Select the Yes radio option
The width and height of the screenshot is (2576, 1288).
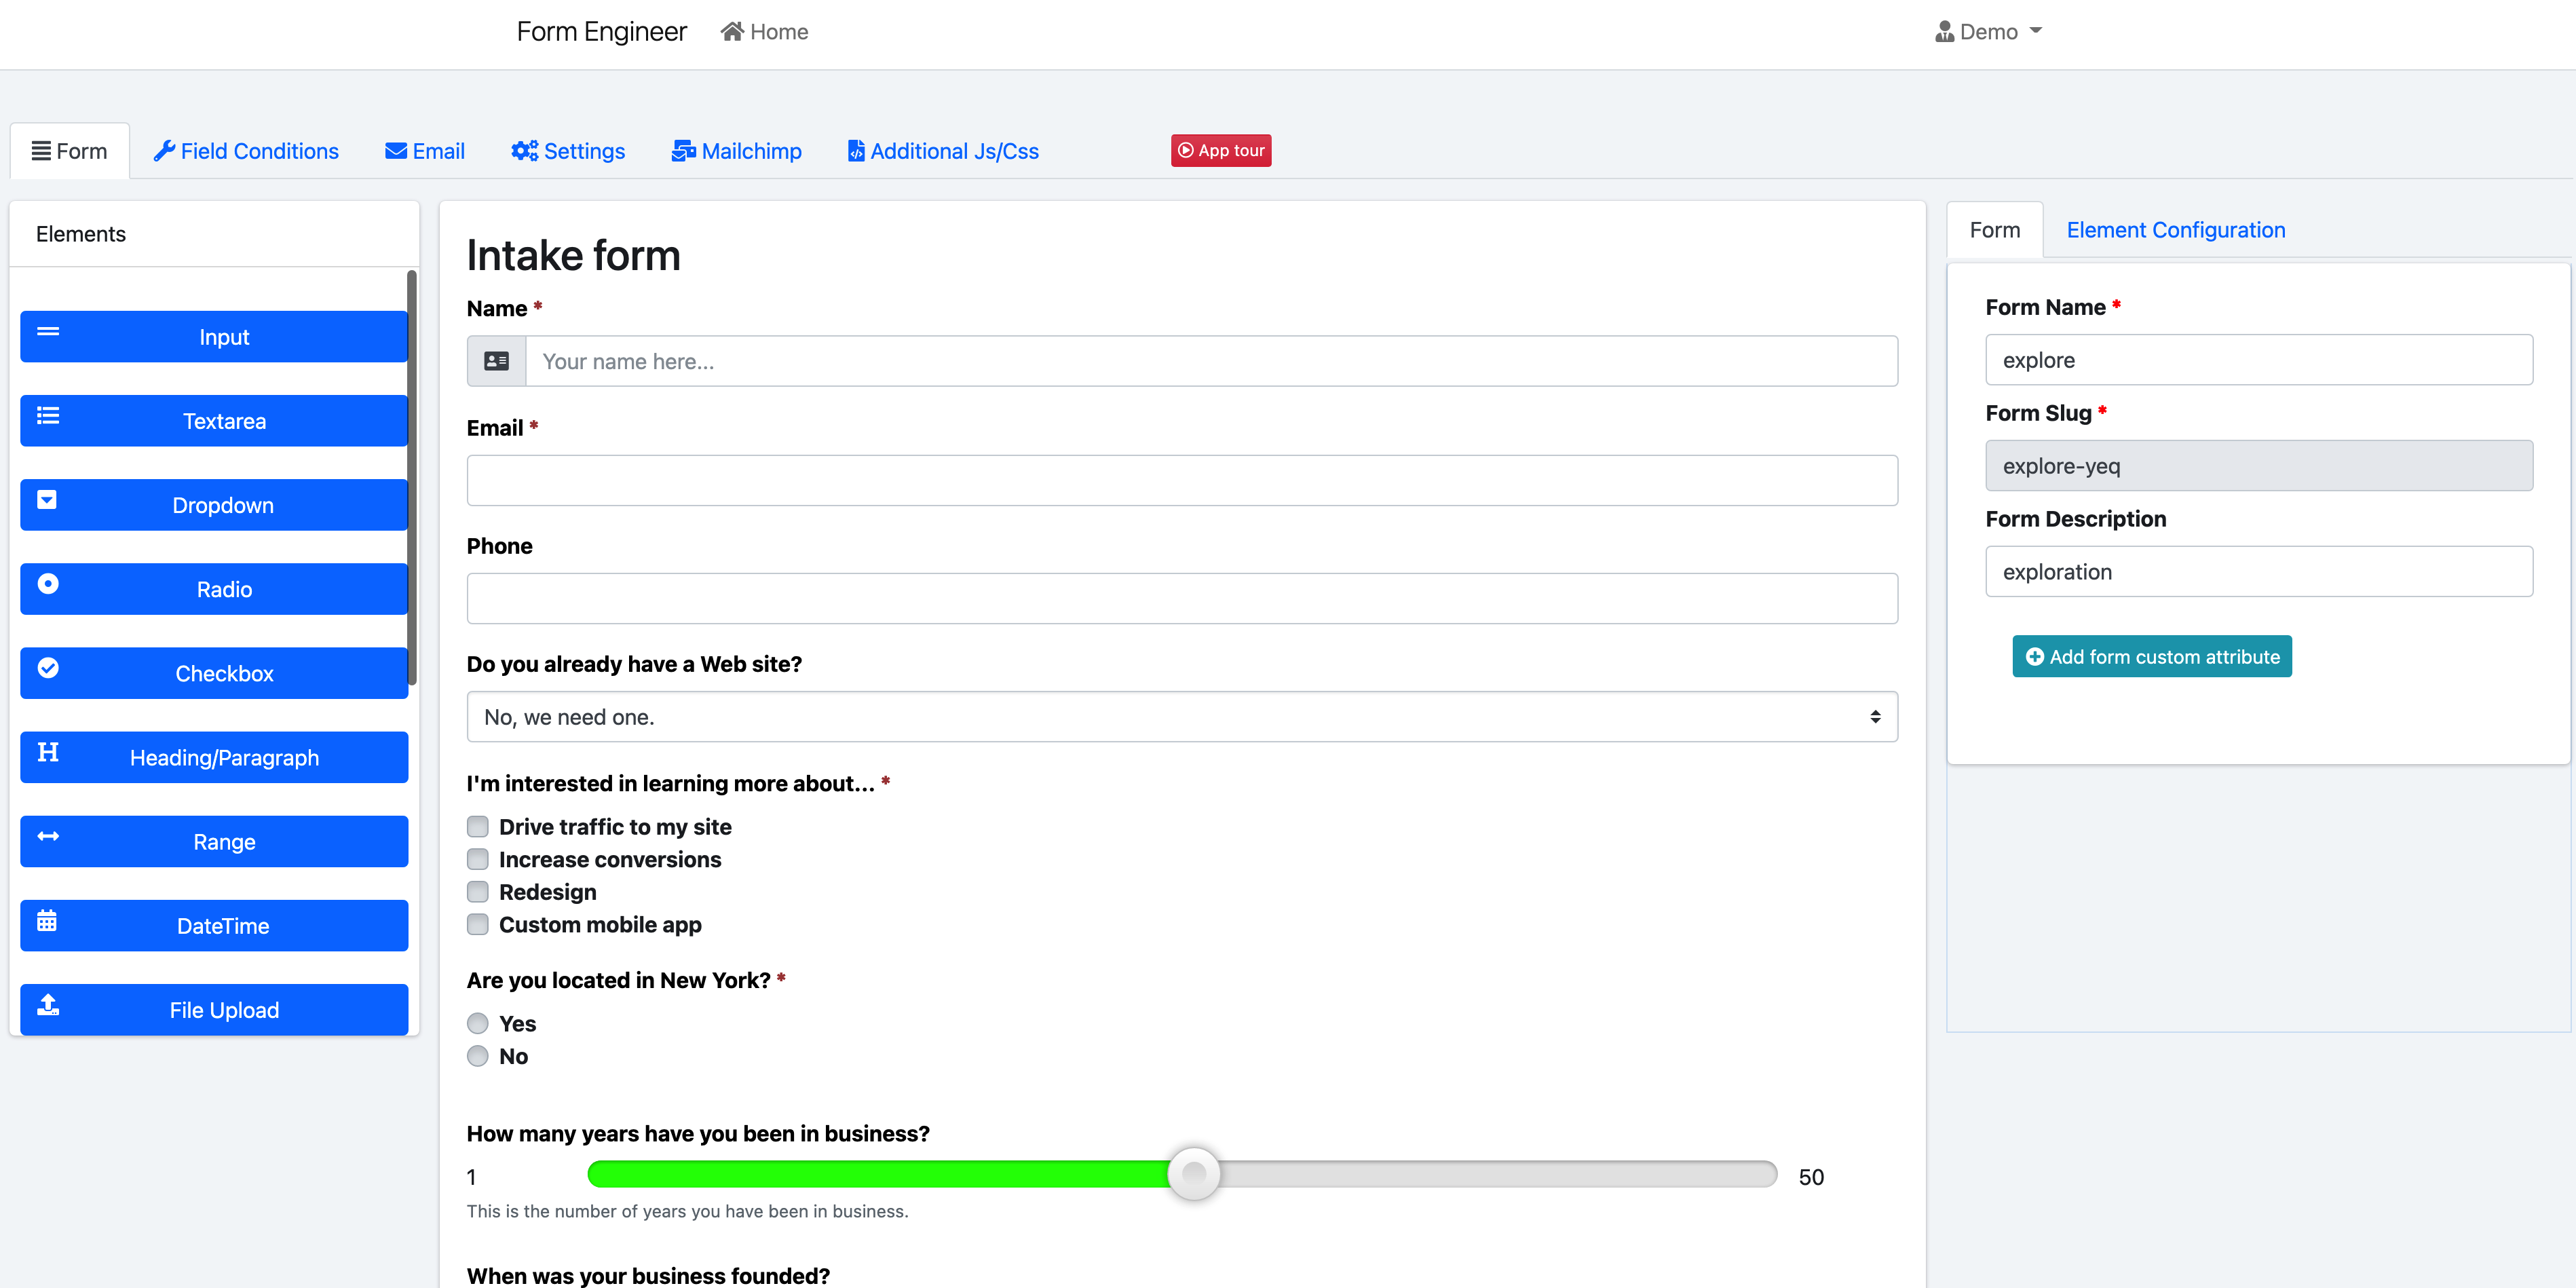point(478,1024)
